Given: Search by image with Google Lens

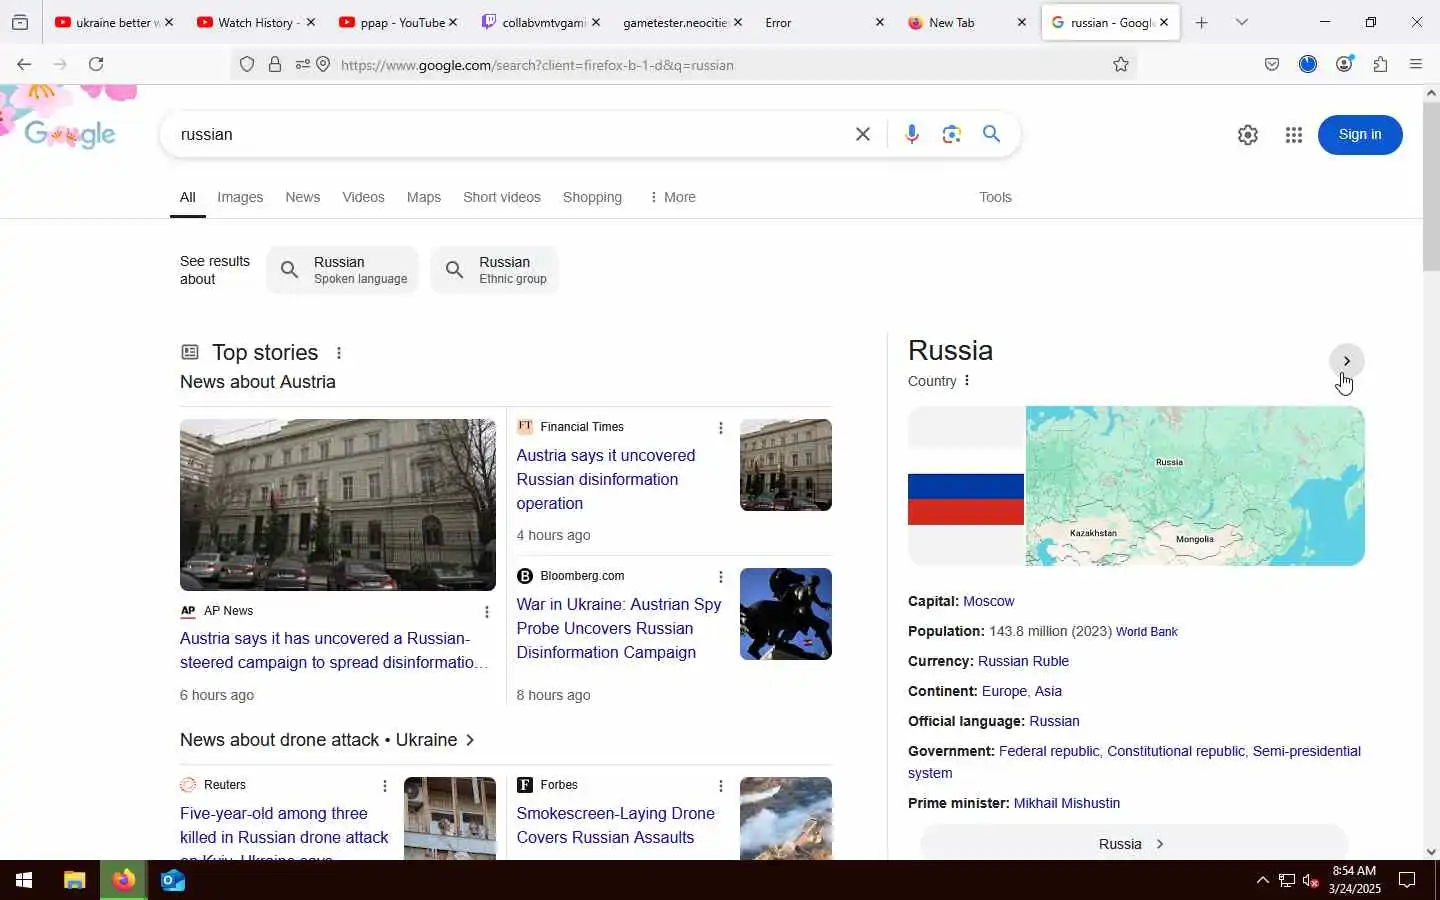Looking at the screenshot, I should (x=951, y=134).
